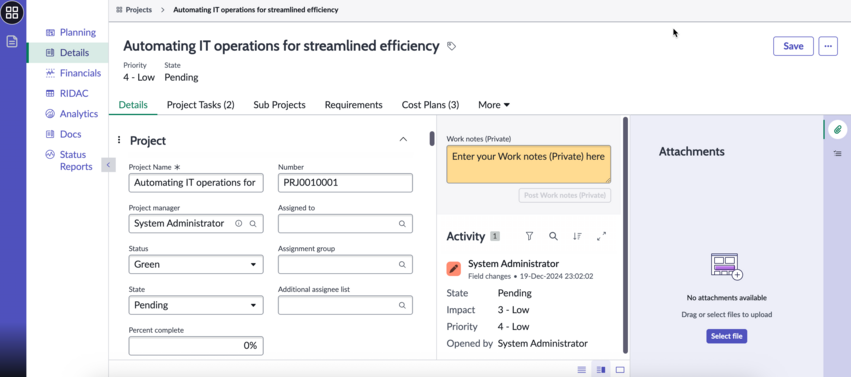
Task: Open the Project Tasks (2) tab
Action: click(x=200, y=105)
